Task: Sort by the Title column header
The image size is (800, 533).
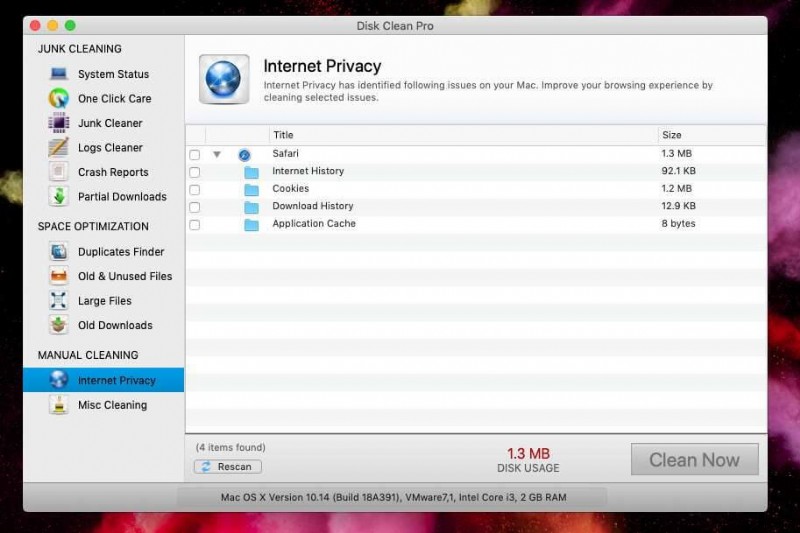Action: pyautogui.click(x=463, y=135)
